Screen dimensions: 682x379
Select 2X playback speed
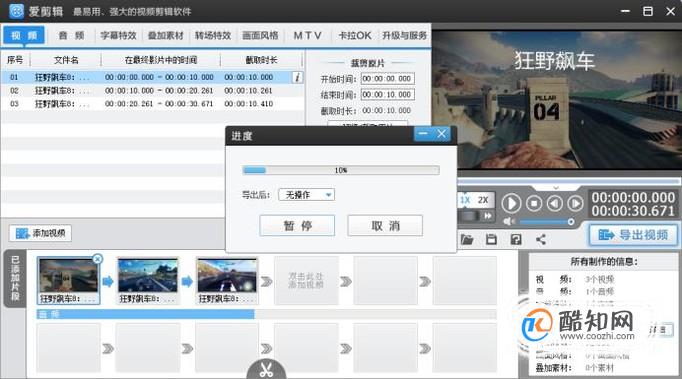click(x=483, y=200)
